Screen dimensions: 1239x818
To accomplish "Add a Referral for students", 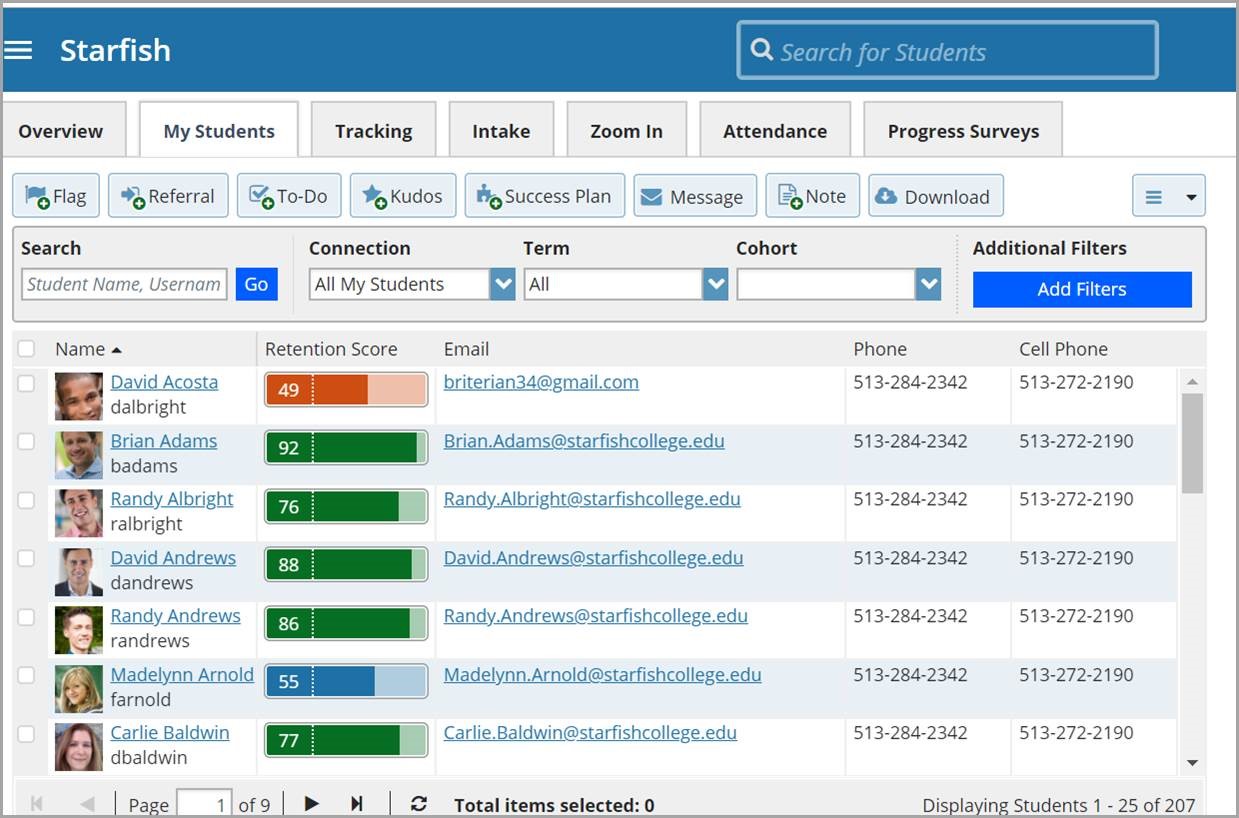I will (x=168, y=196).
